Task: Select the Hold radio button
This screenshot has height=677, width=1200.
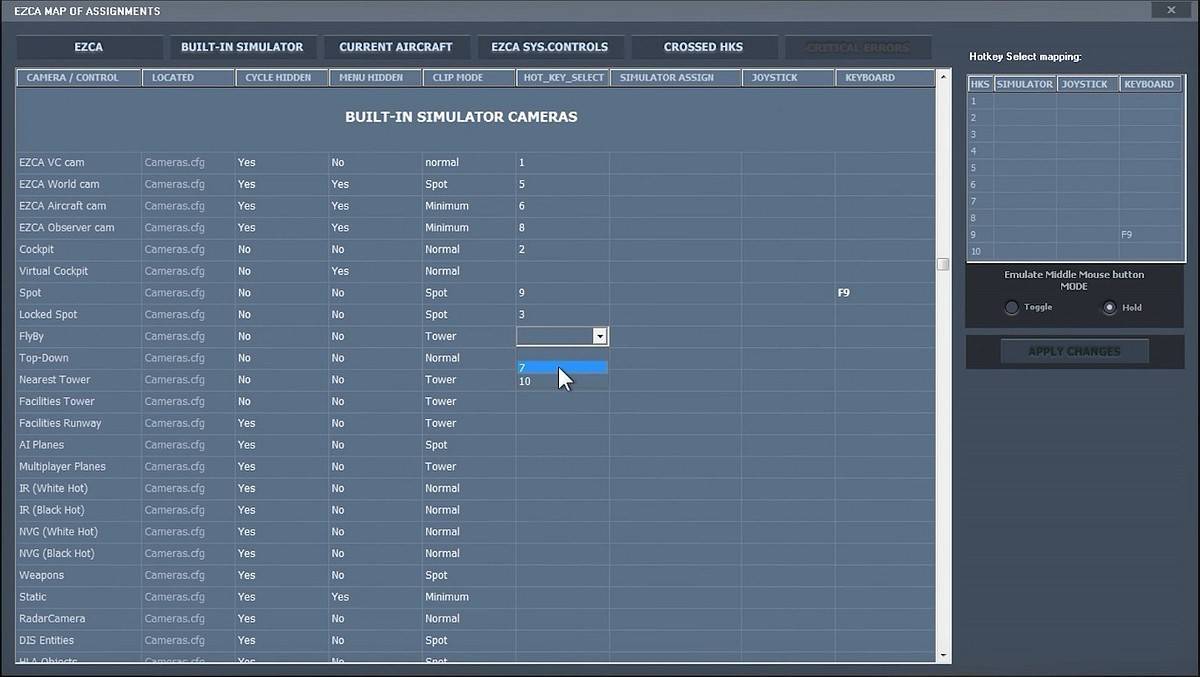Action: [x=1109, y=308]
